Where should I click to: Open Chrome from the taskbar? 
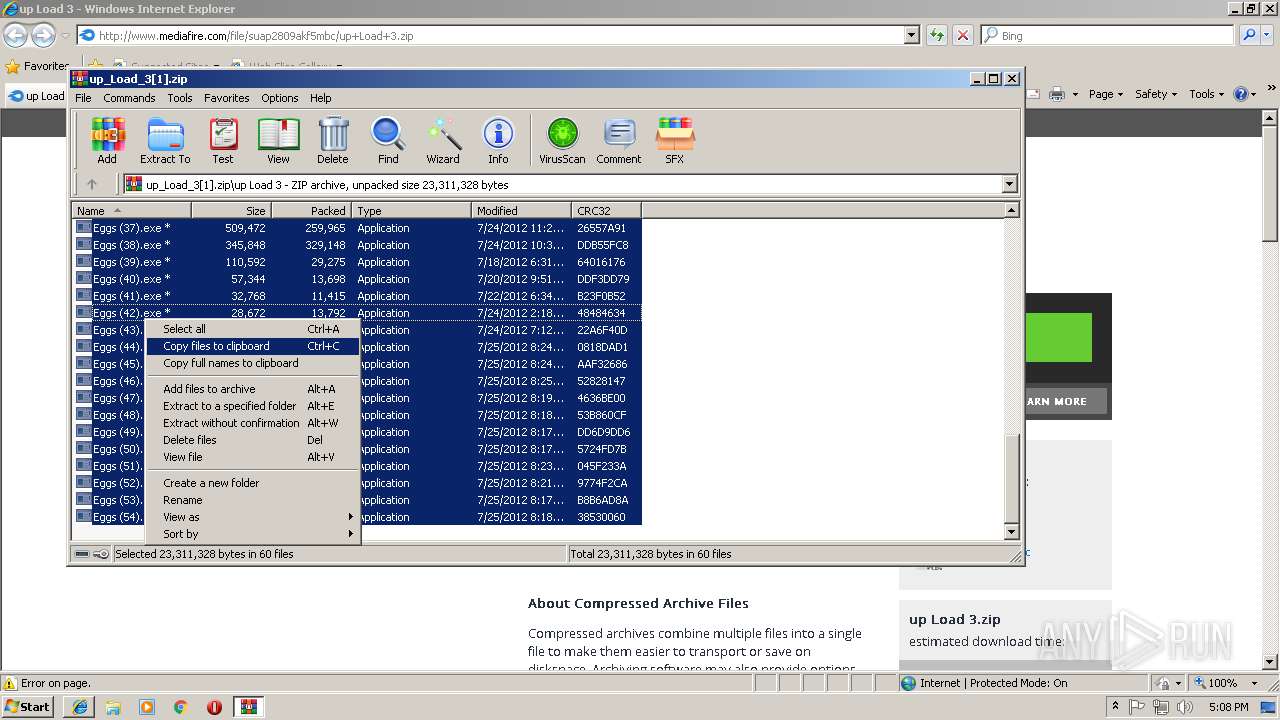click(181, 707)
